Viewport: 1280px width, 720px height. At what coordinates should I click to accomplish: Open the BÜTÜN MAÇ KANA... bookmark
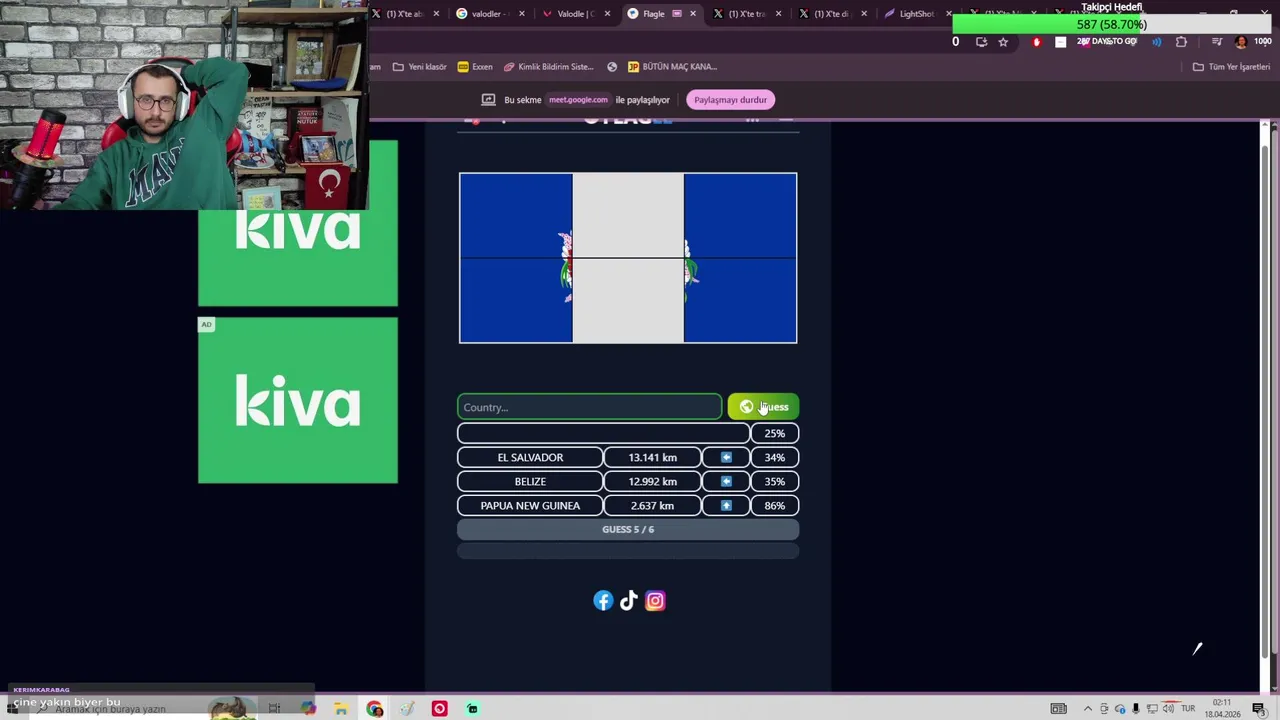672,67
